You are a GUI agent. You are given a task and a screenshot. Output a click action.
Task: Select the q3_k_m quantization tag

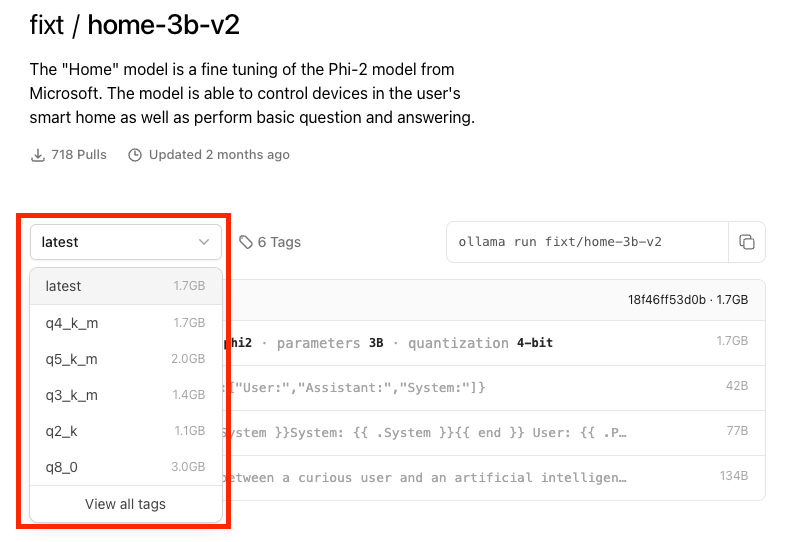(x=125, y=395)
